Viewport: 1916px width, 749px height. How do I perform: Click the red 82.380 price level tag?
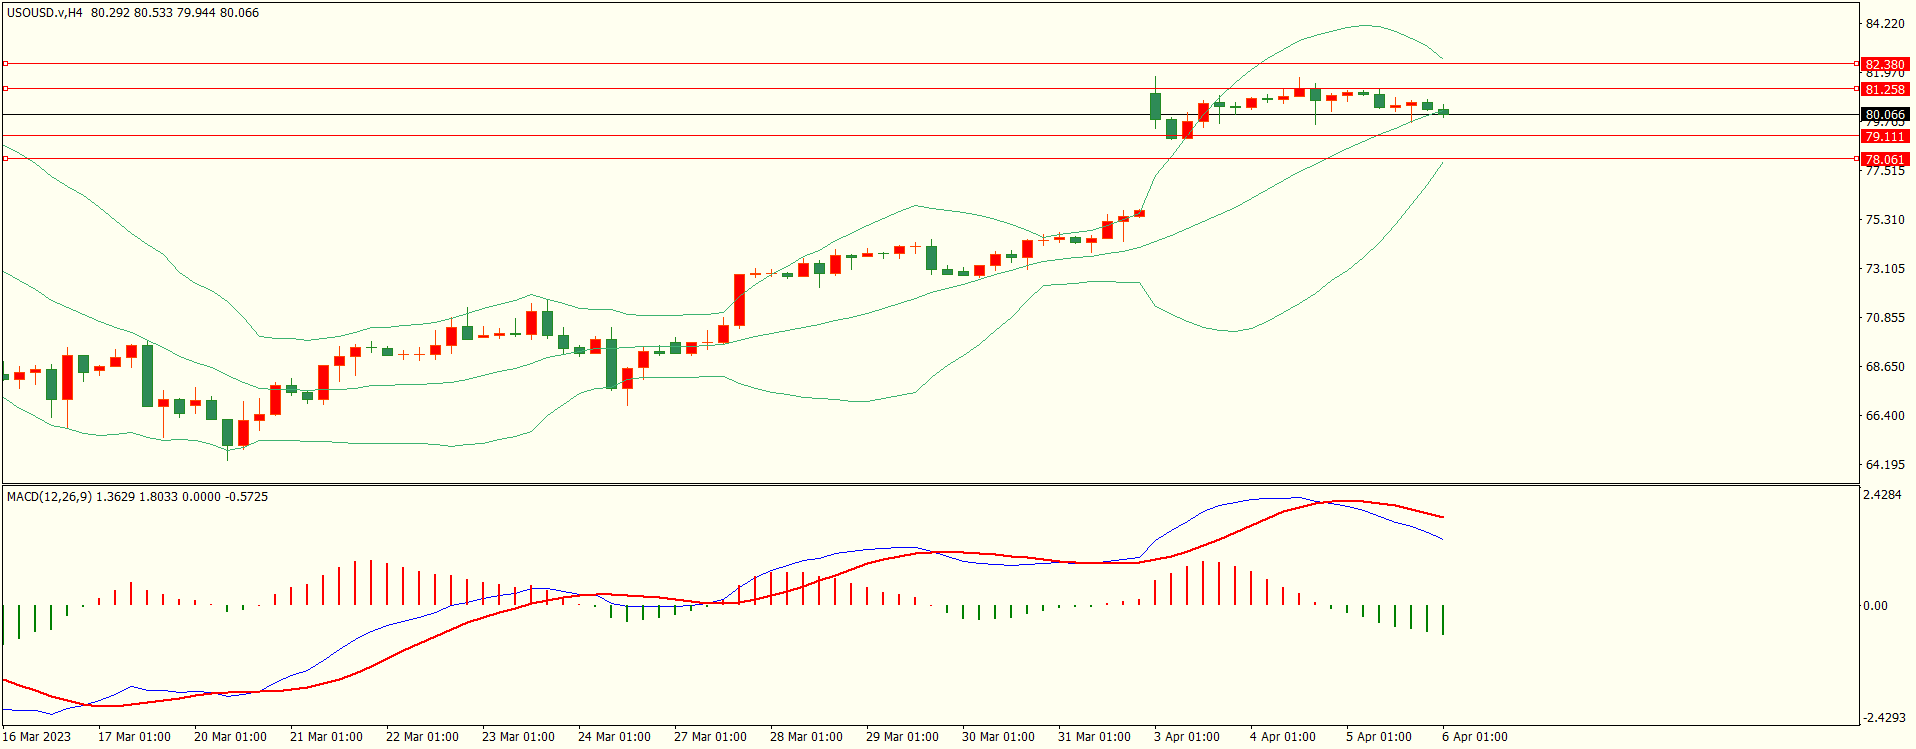pyautogui.click(x=1885, y=64)
